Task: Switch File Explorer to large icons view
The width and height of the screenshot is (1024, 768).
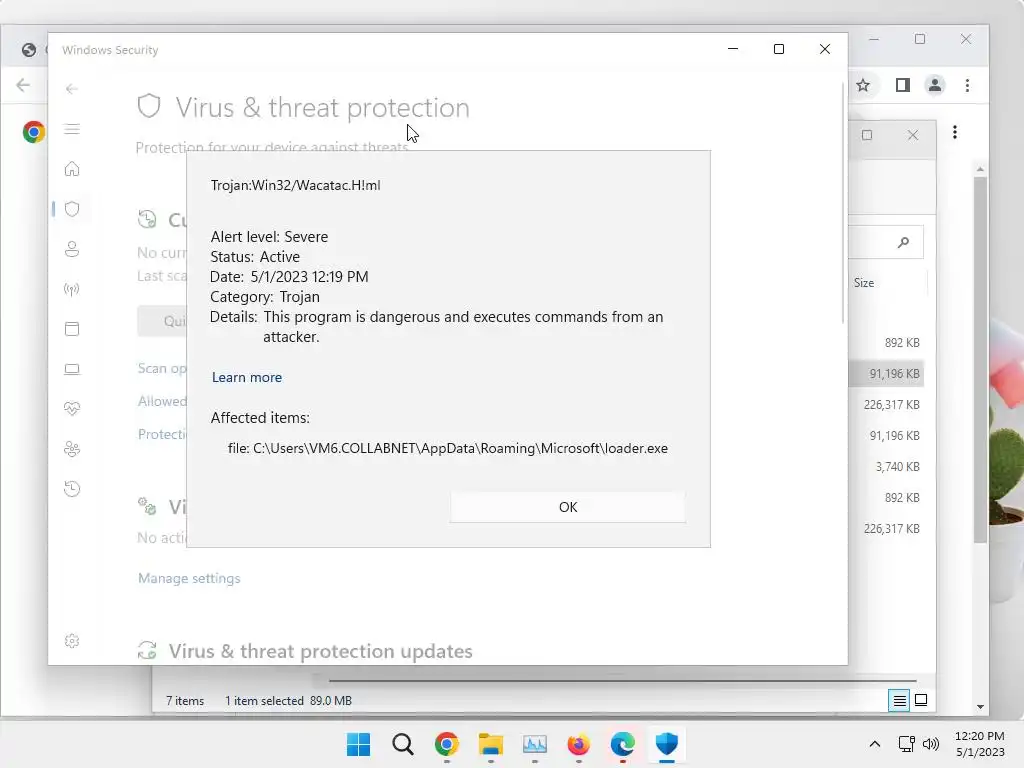Action: coord(921,700)
